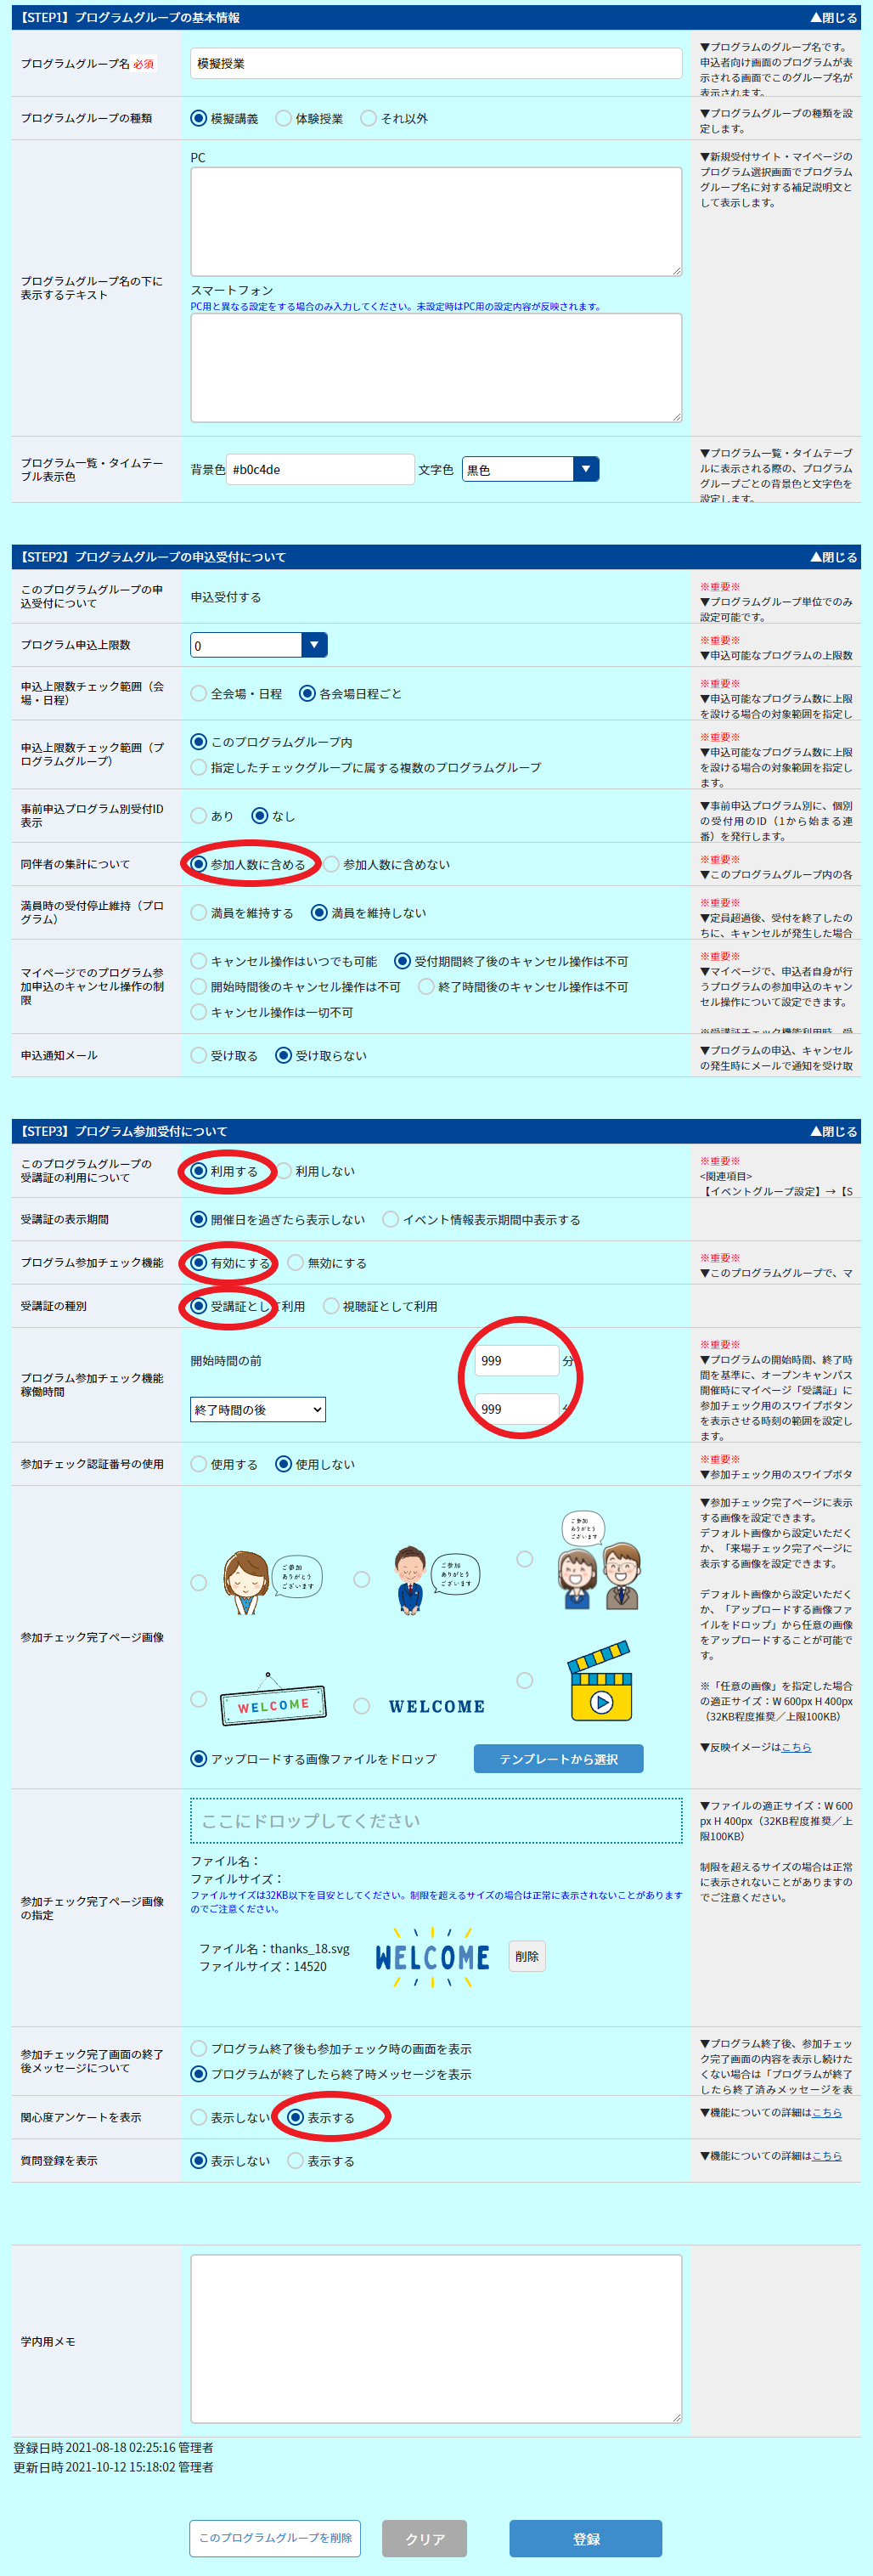Select あり for 受付ID表示

[x=199, y=816]
